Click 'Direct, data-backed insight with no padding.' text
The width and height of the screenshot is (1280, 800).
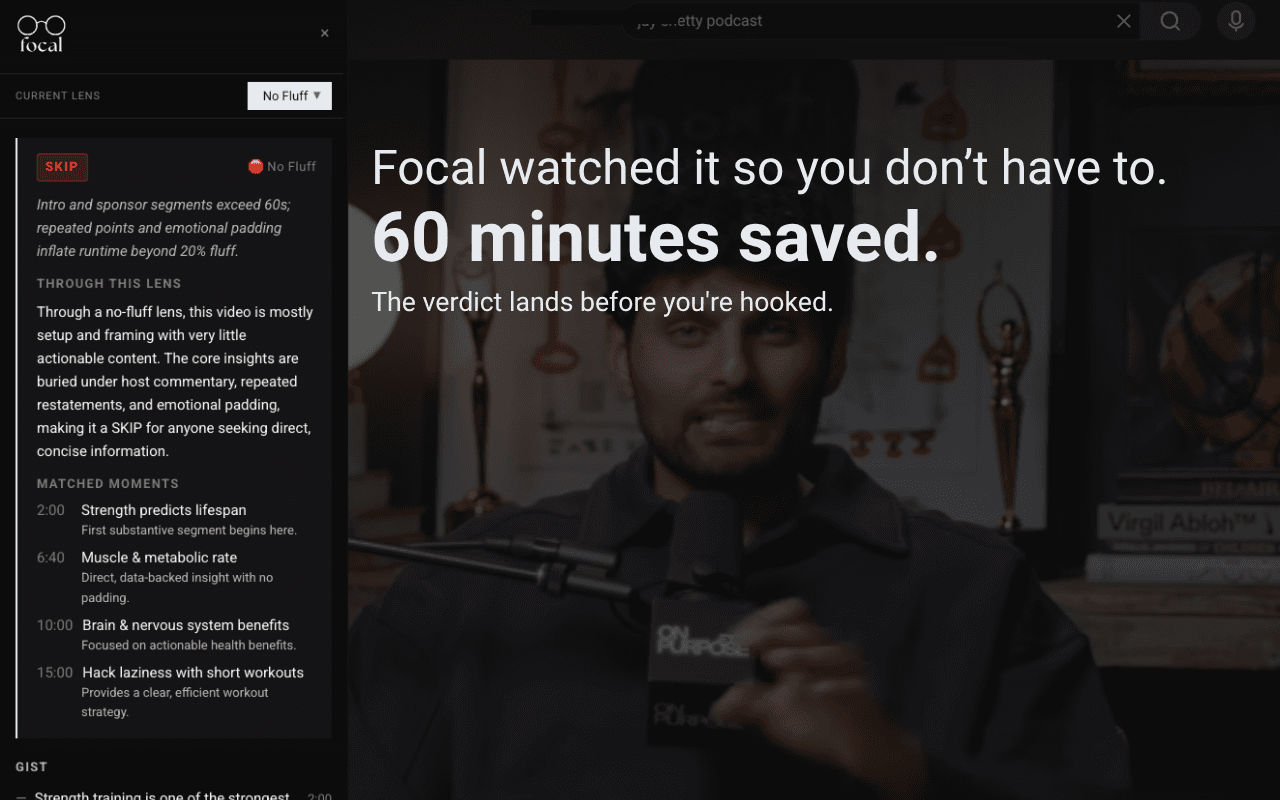coord(177,587)
